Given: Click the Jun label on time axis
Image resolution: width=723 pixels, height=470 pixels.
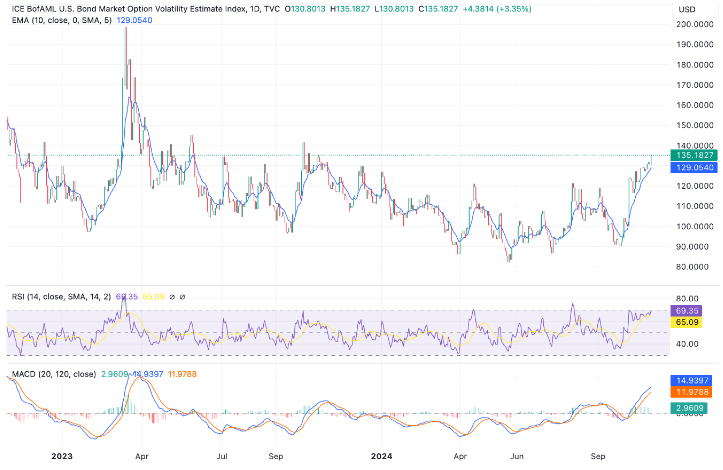Looking at the screenshot, I should 517,456.
